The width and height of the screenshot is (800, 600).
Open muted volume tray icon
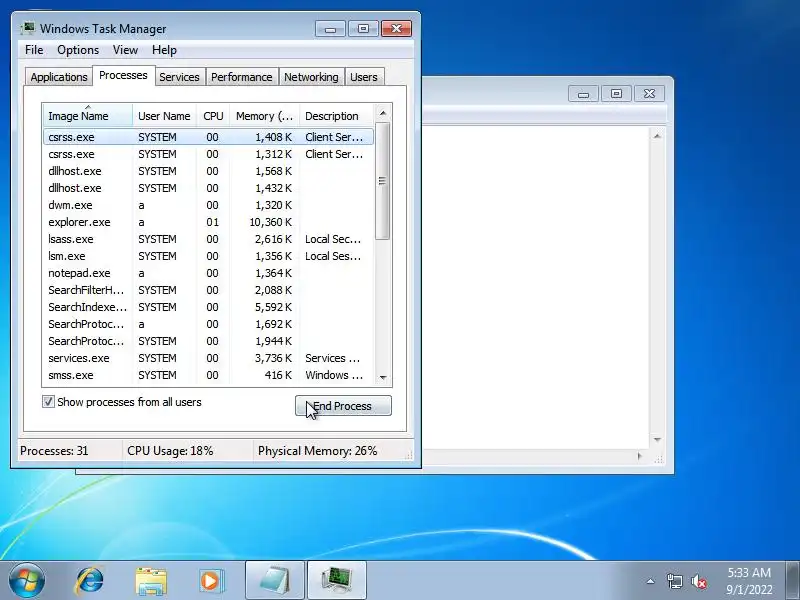[699, 581]
